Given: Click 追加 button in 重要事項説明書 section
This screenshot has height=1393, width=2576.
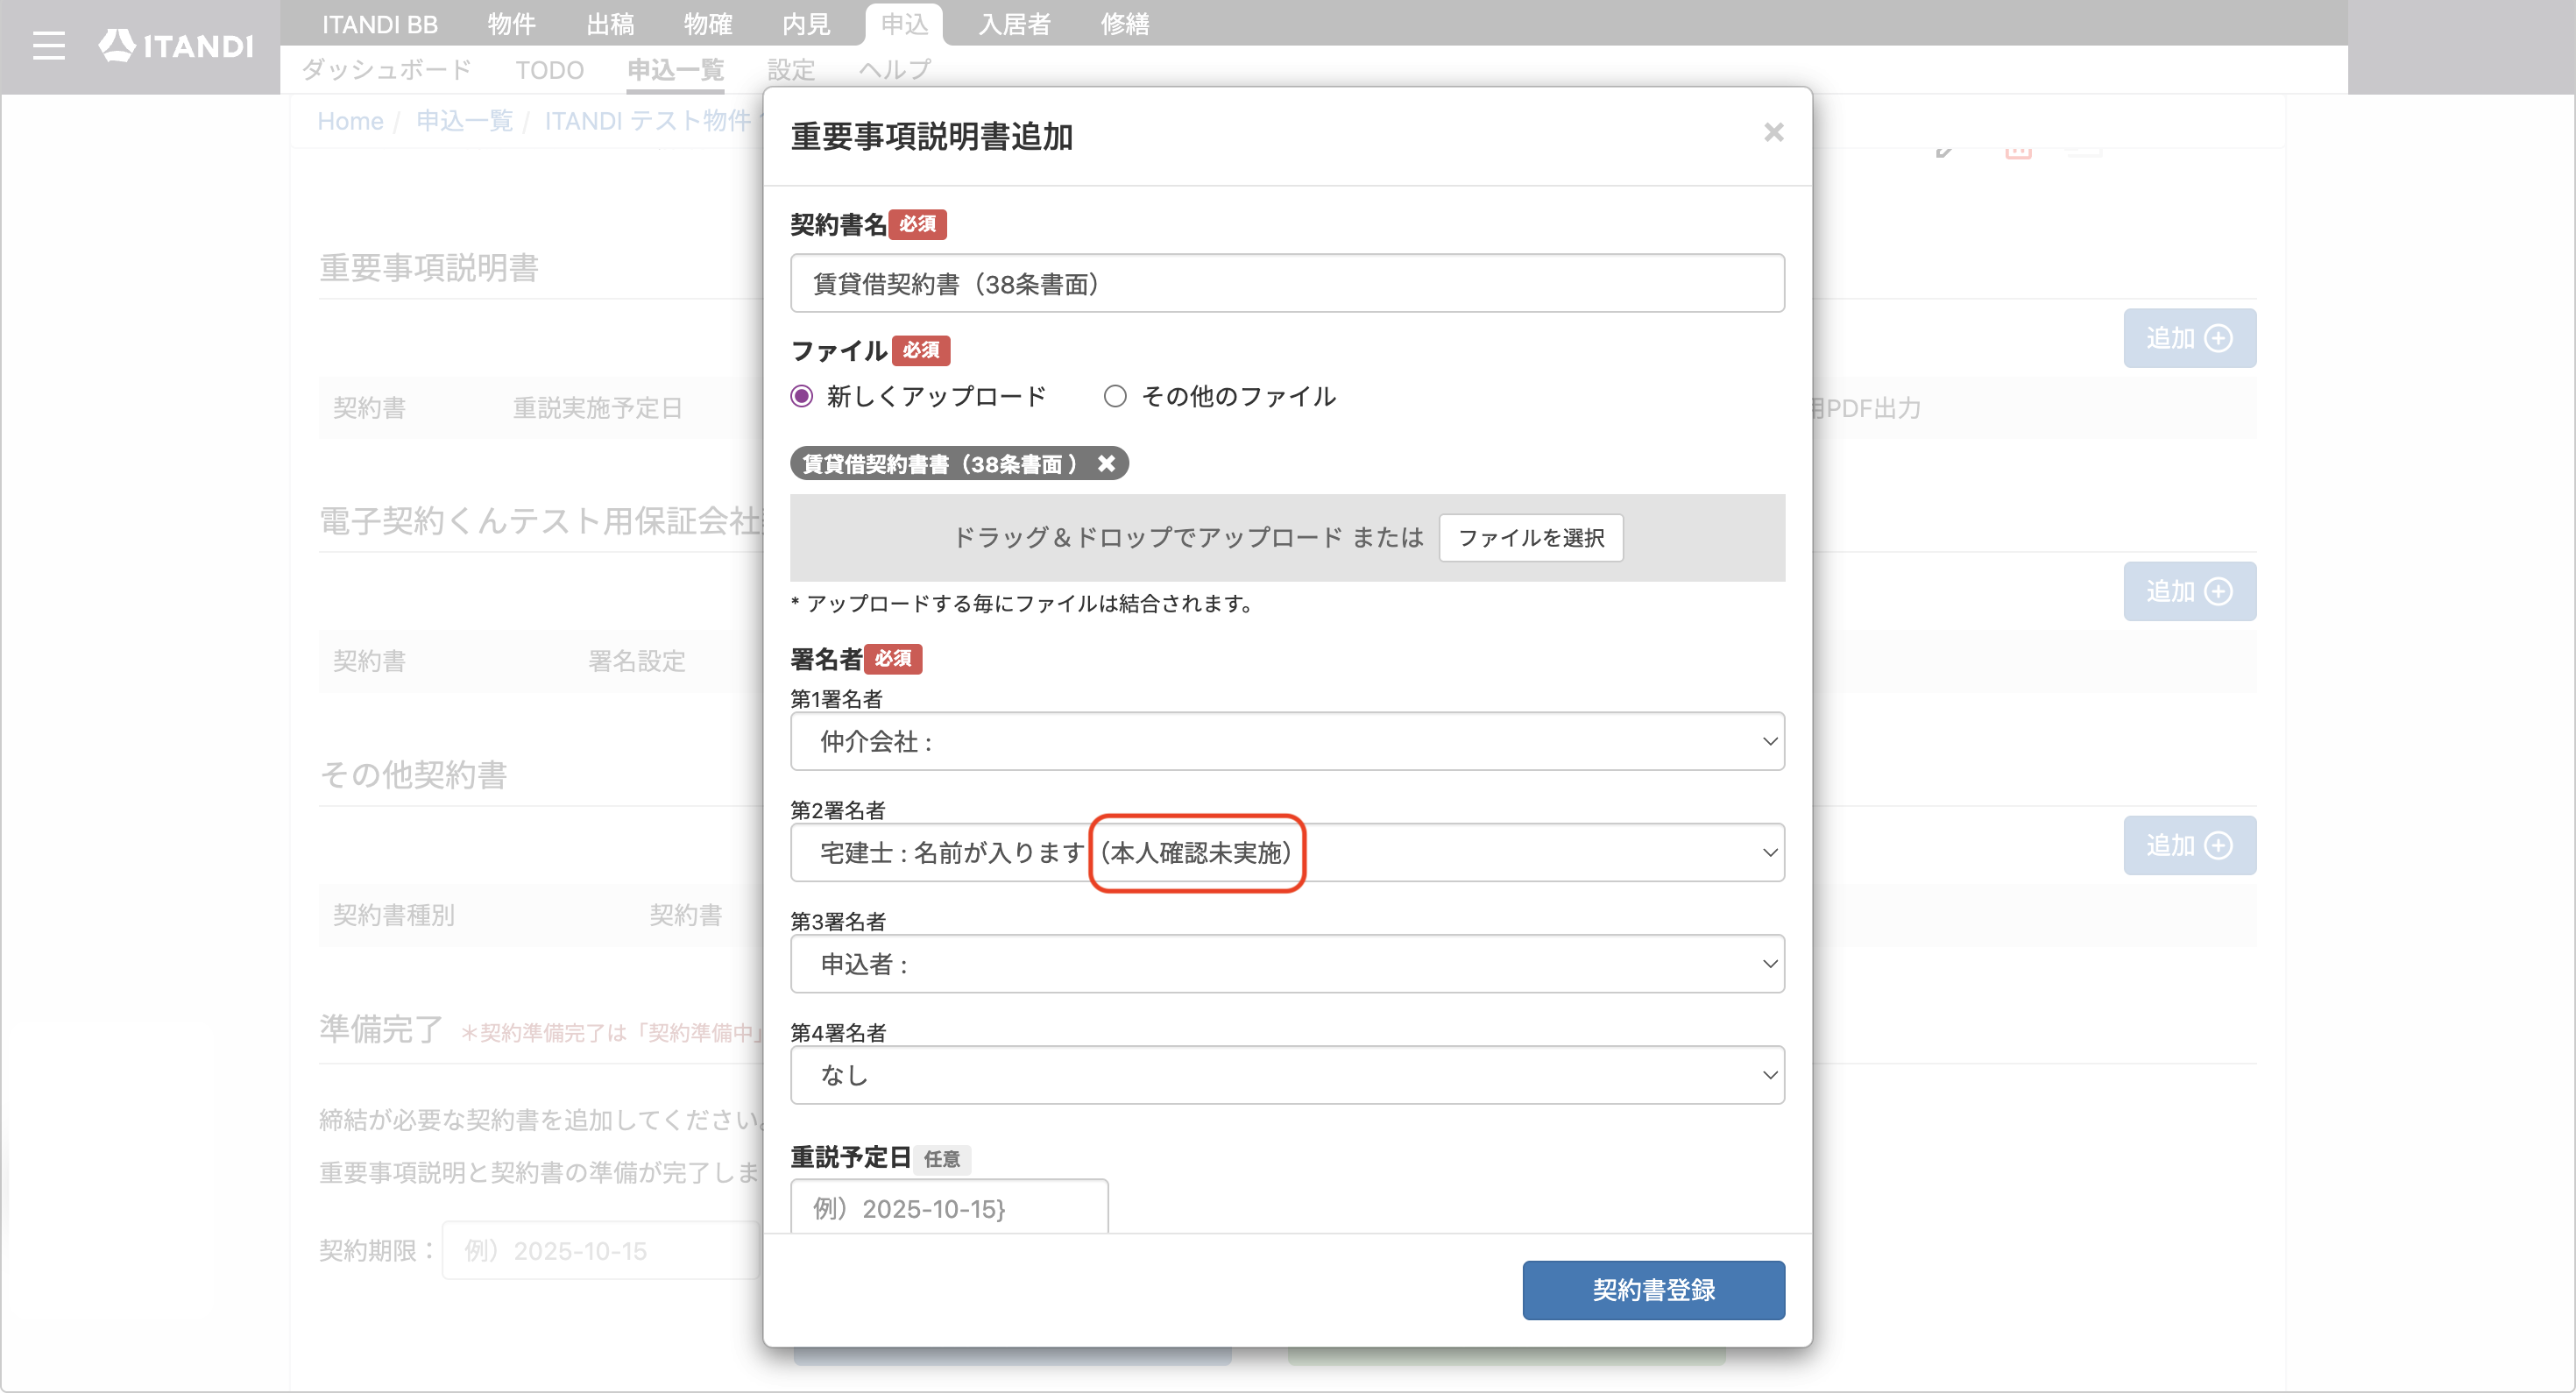Looking at the screenshot, I should click(2189, 338).
